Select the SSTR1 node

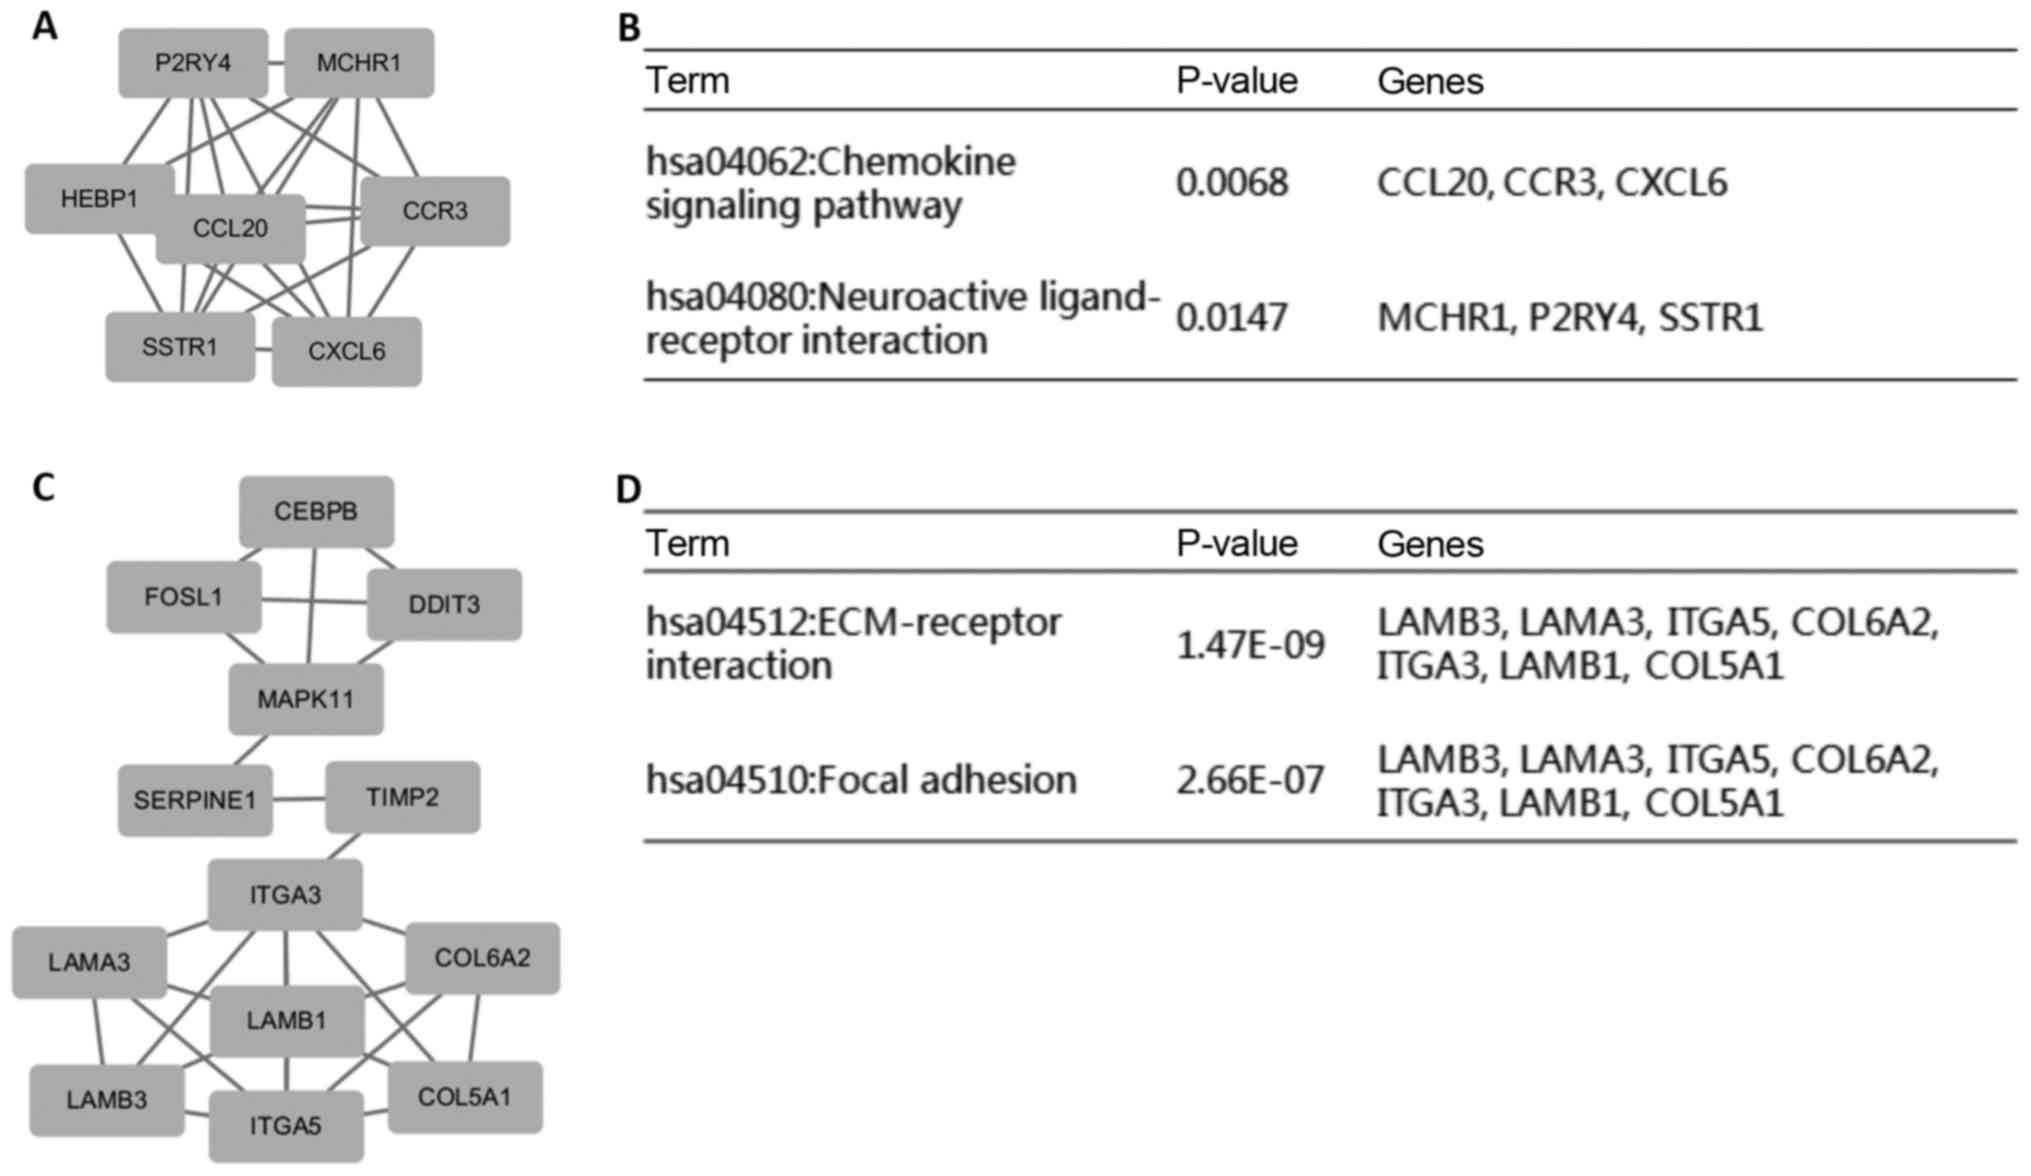180,347
